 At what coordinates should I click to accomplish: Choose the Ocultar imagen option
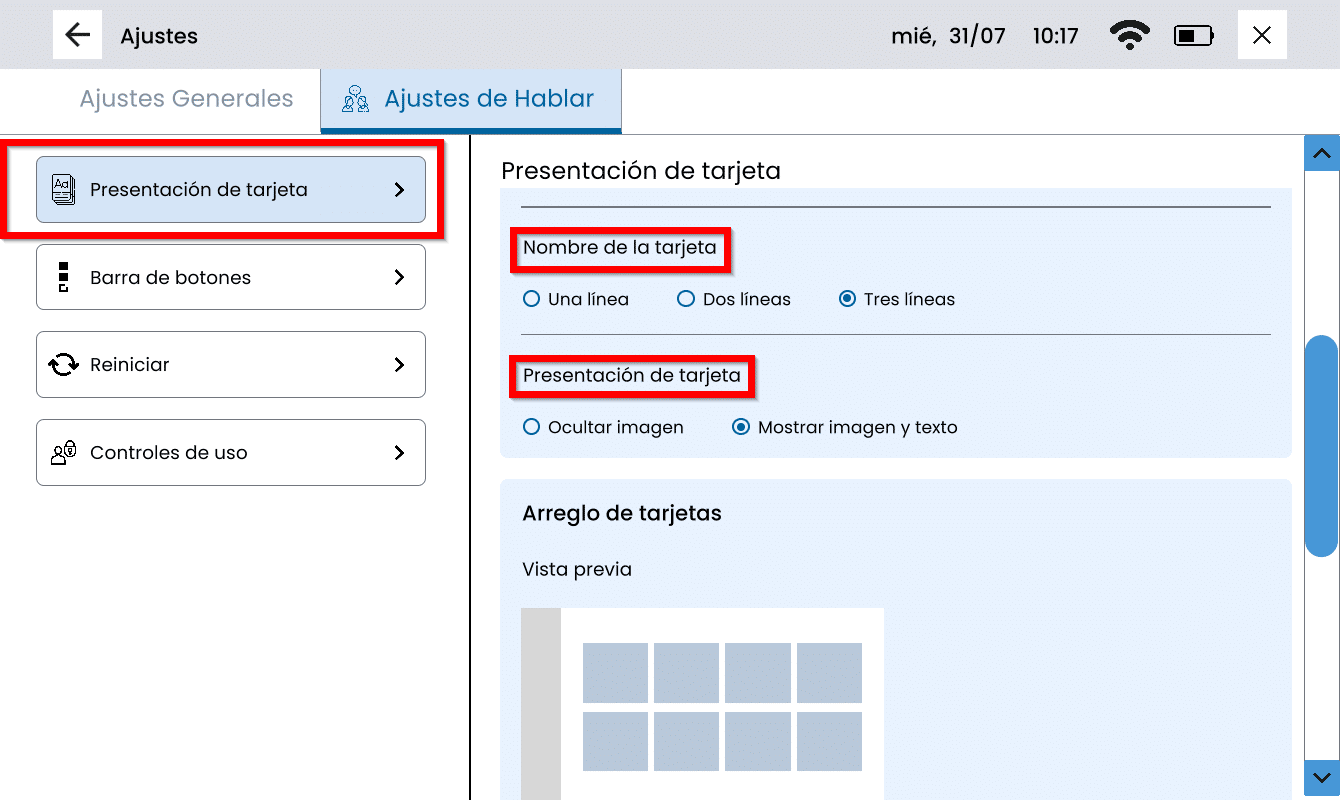(x=532, y=427)
